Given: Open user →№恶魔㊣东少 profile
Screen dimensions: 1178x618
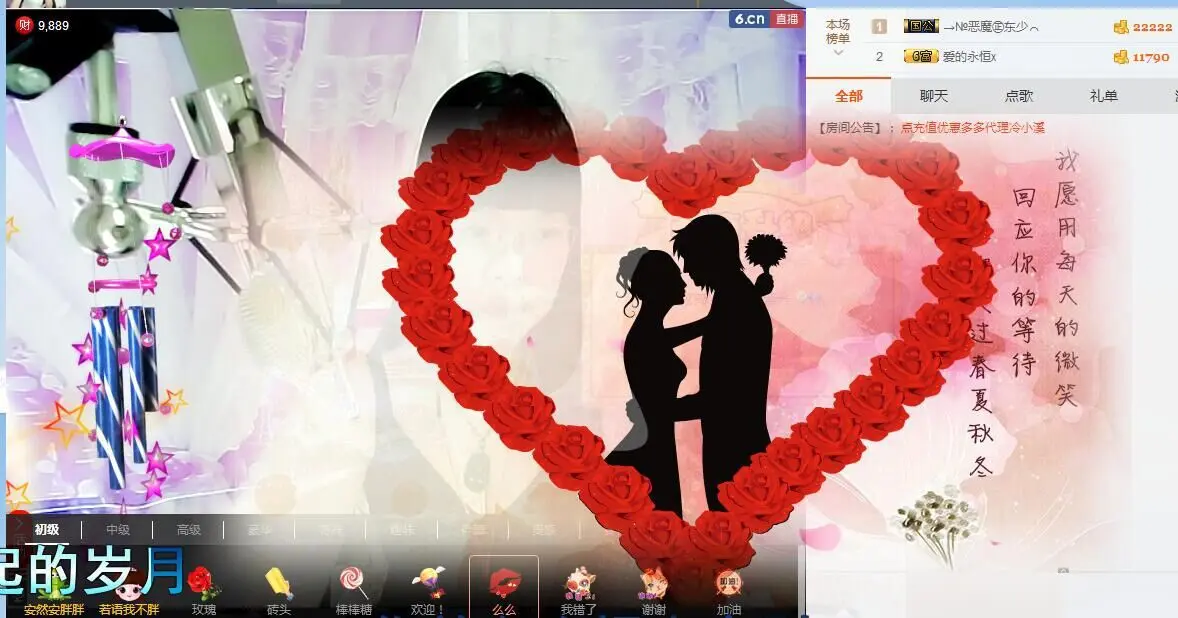Looking at the screenshot, I should tap(991, 27).
